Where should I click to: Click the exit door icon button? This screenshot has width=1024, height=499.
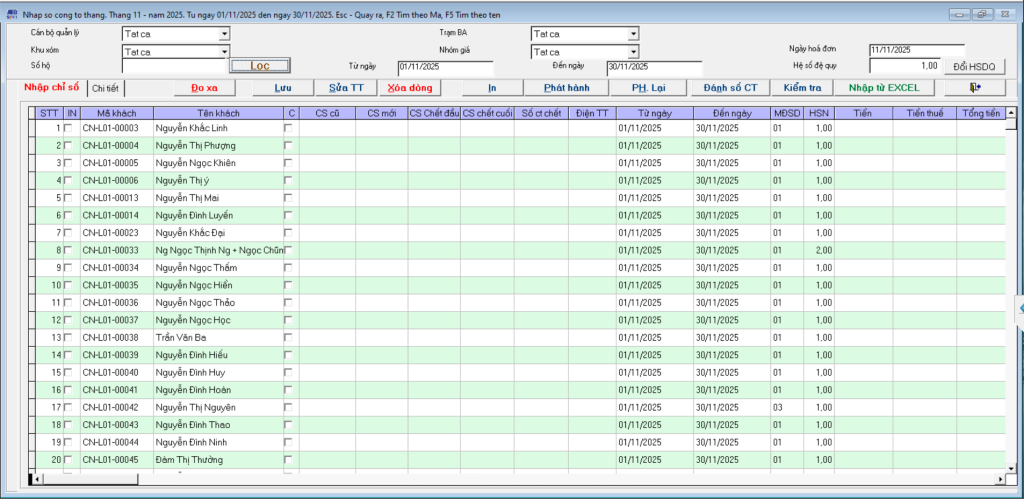coord(974,88)
